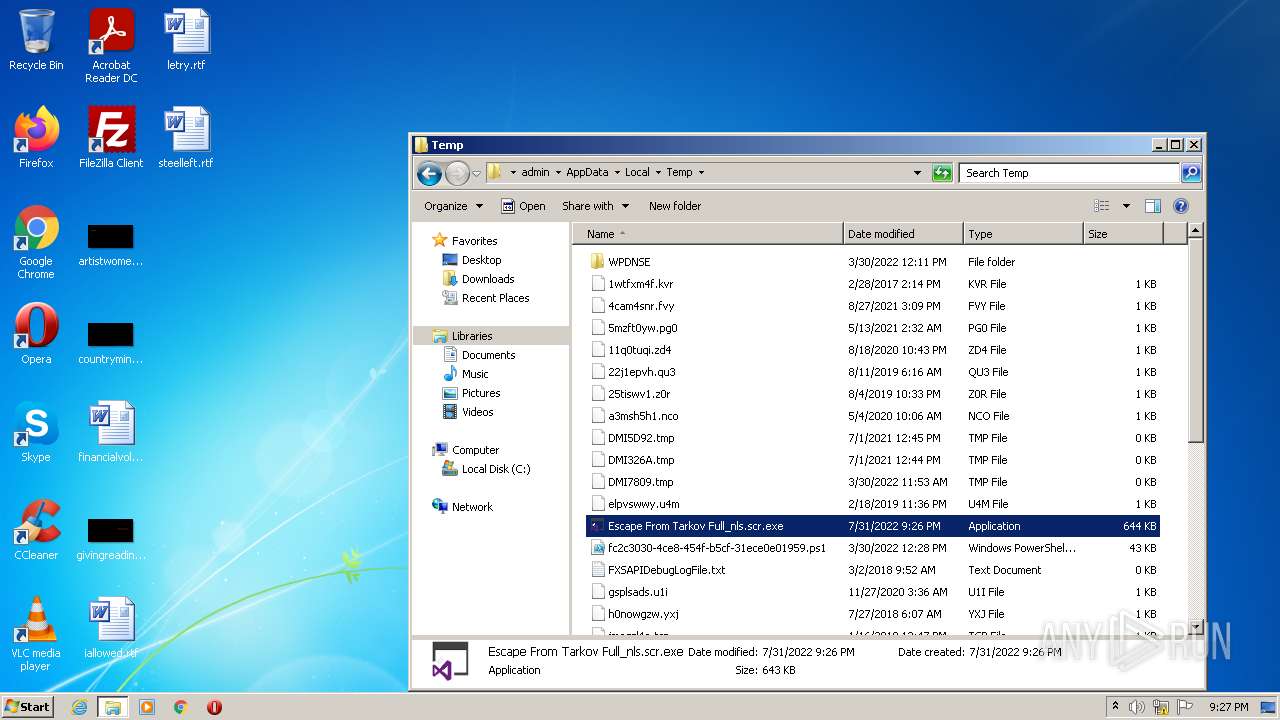Open Opera from the taskbar
1280x720 pixels.
[214, 707]
